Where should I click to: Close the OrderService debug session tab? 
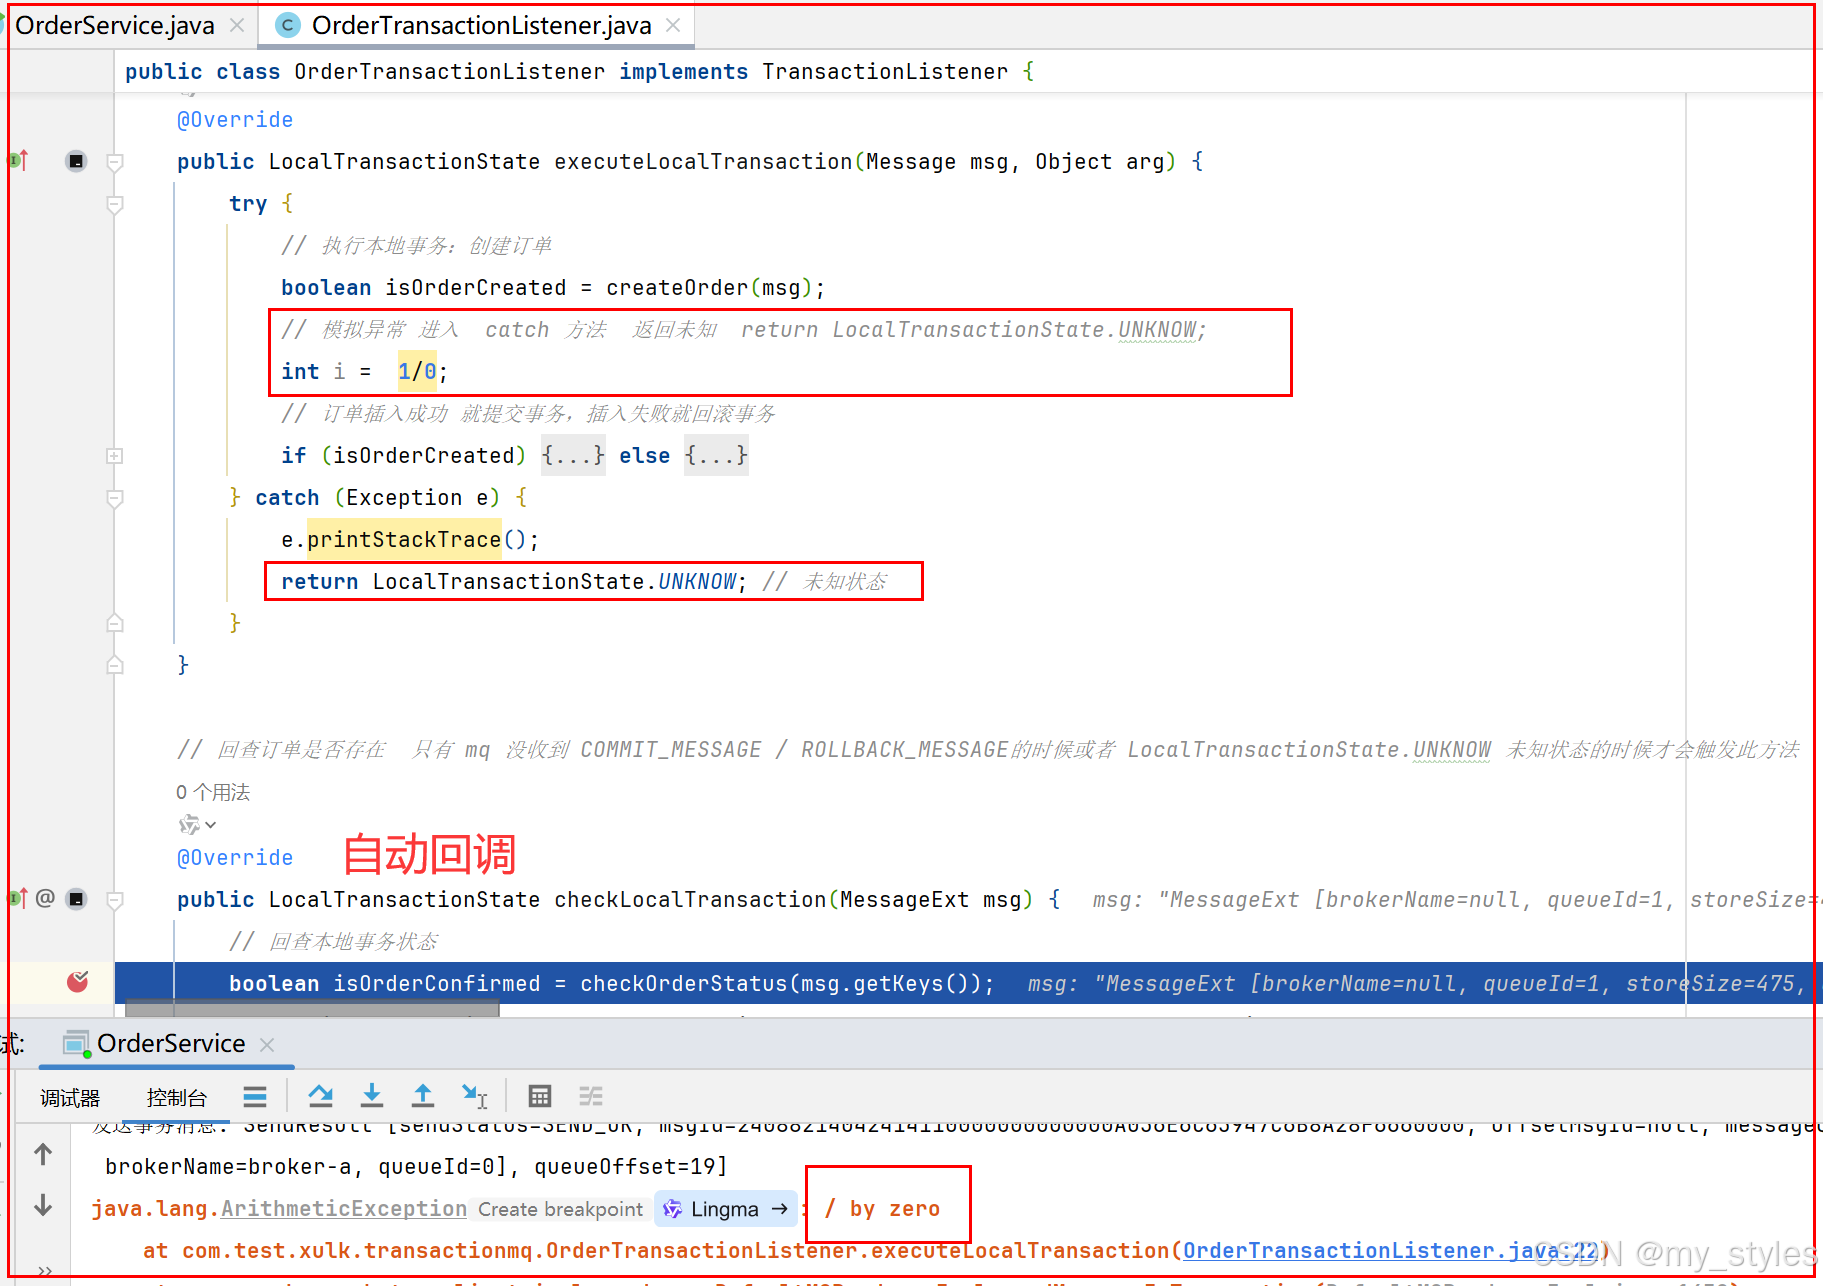267,1044
